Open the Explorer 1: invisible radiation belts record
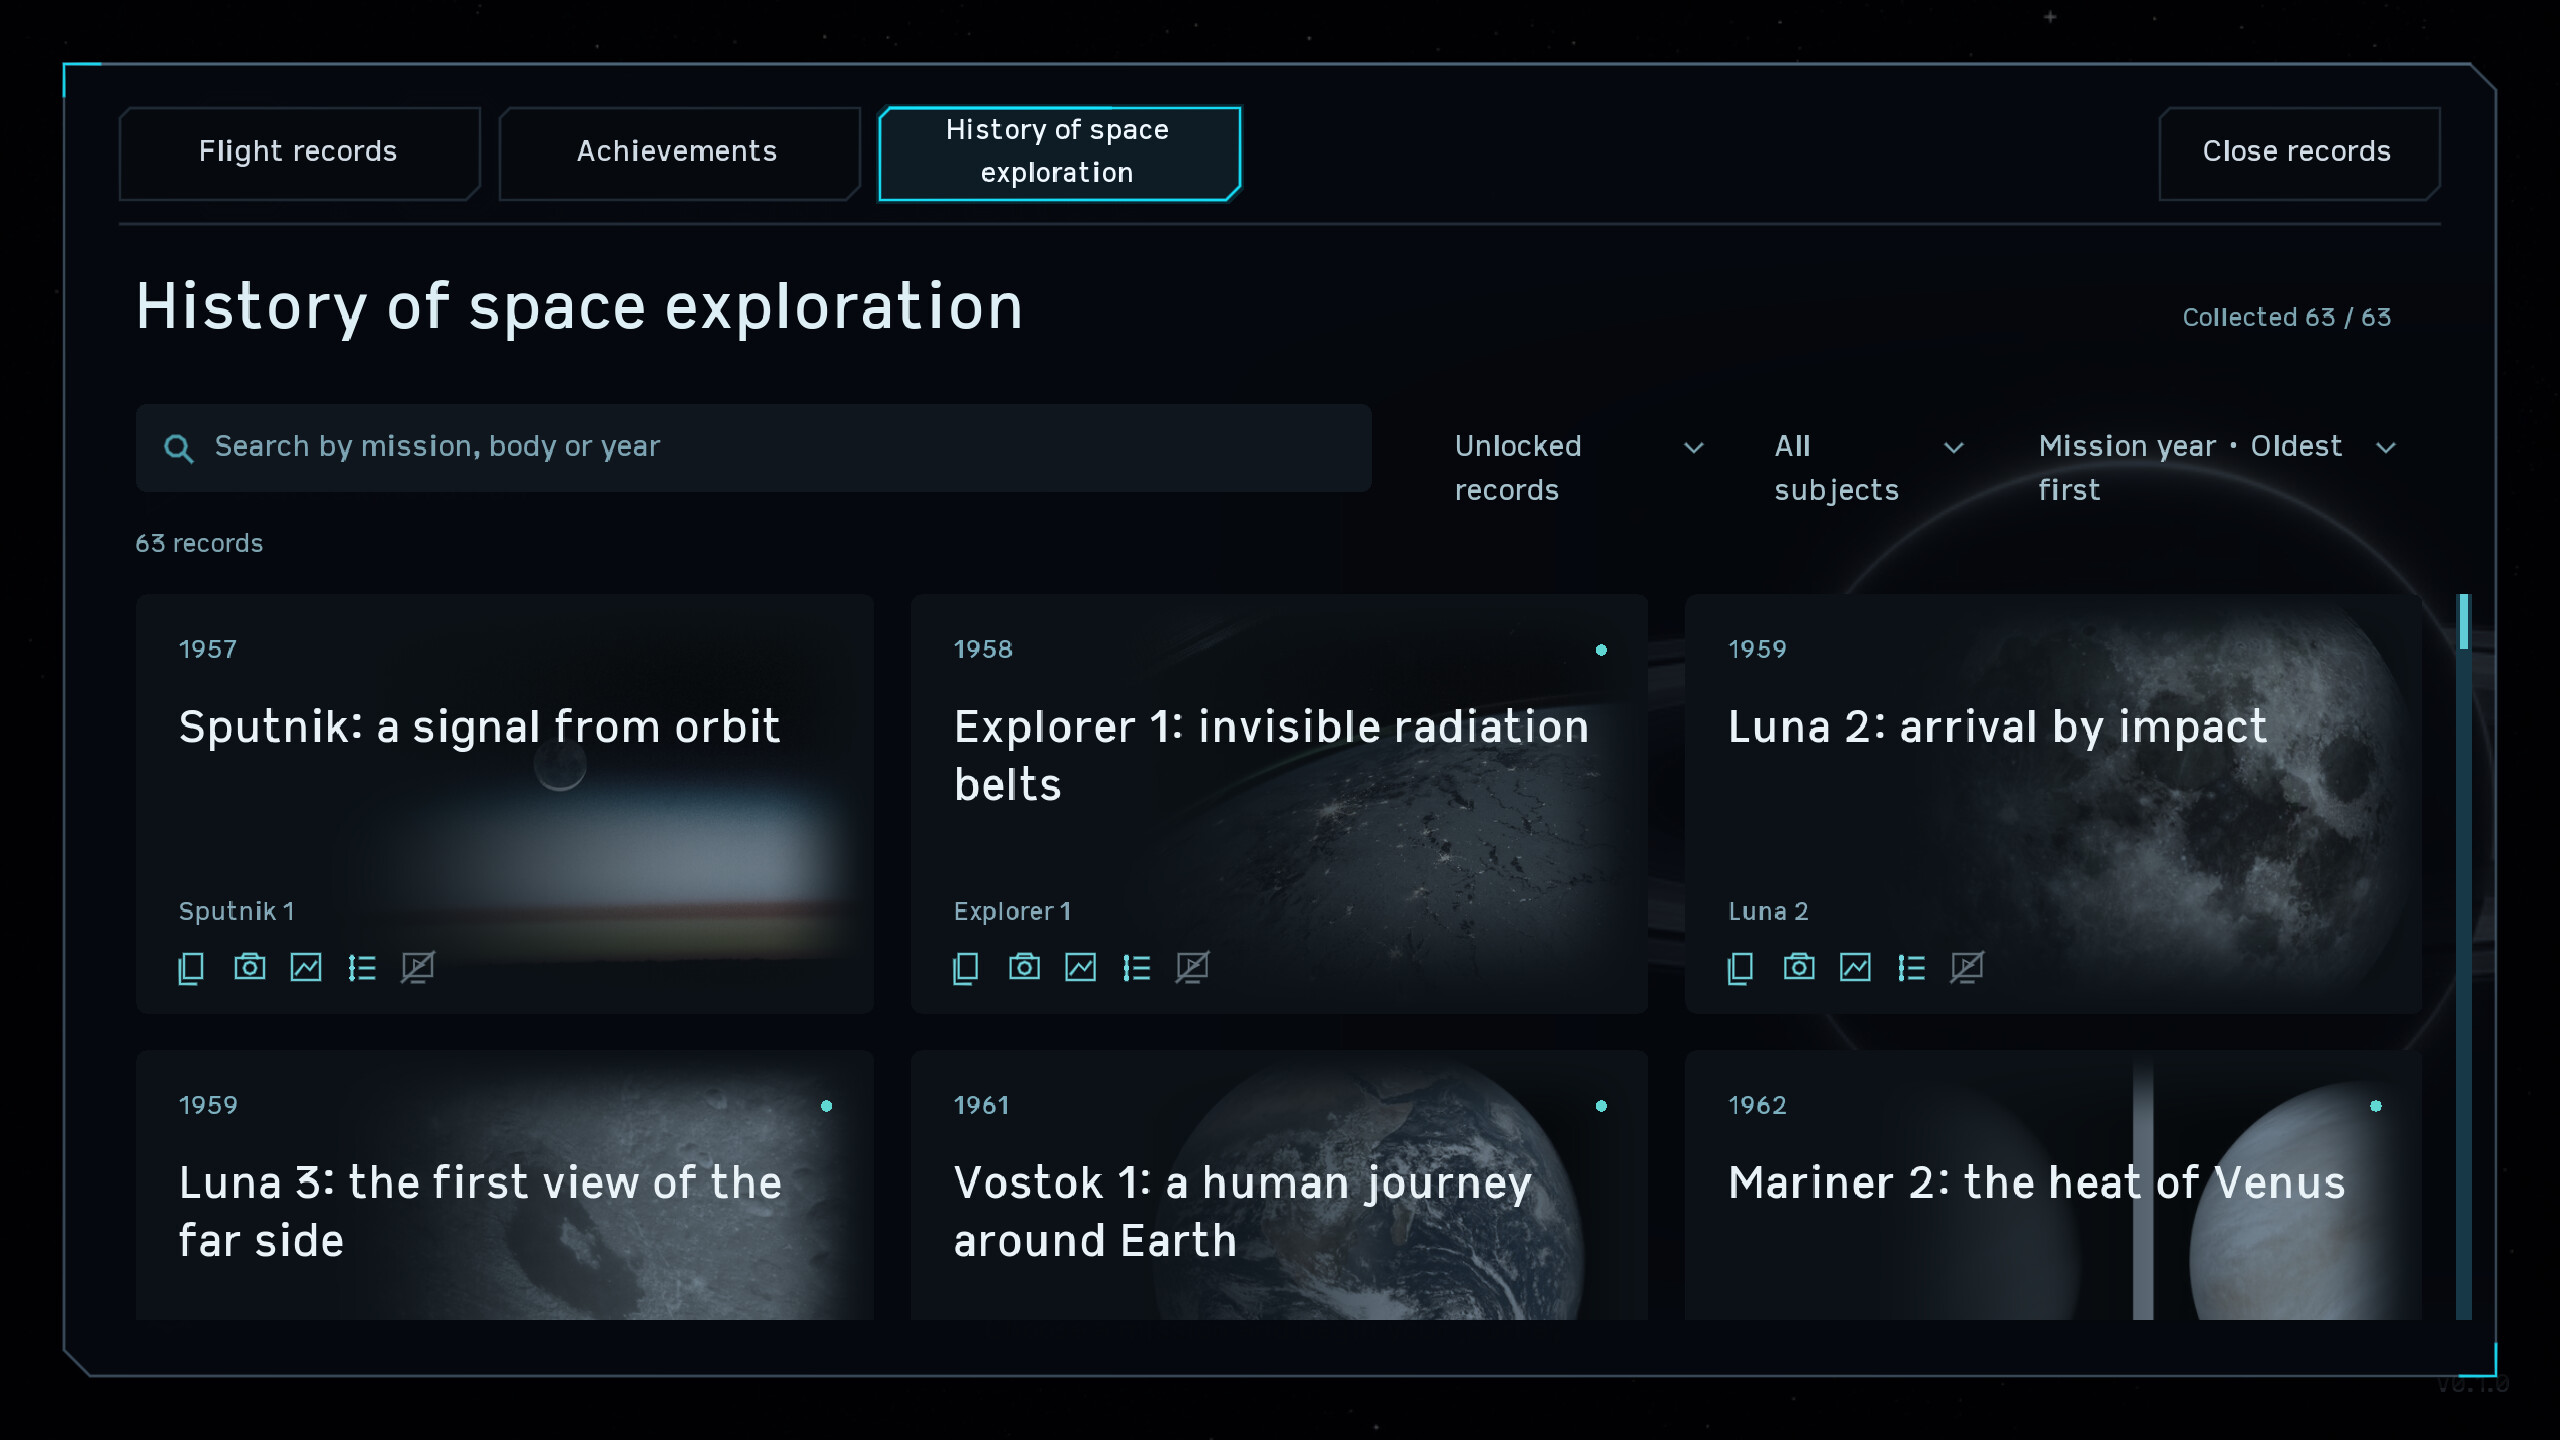This screenshot has height=1440, width=2560. pos(1279,803)
